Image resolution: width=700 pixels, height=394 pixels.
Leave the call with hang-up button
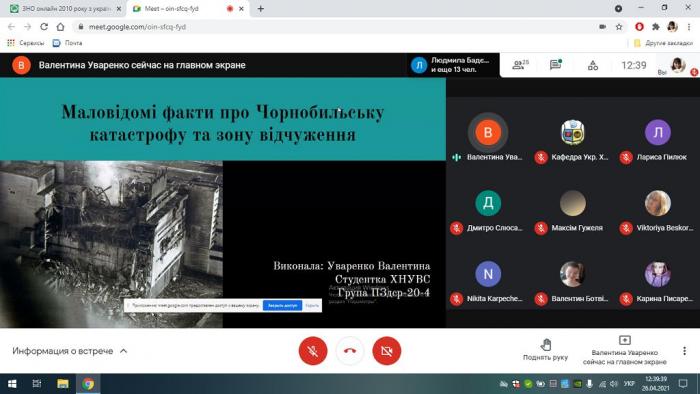(x=350, y=351)
